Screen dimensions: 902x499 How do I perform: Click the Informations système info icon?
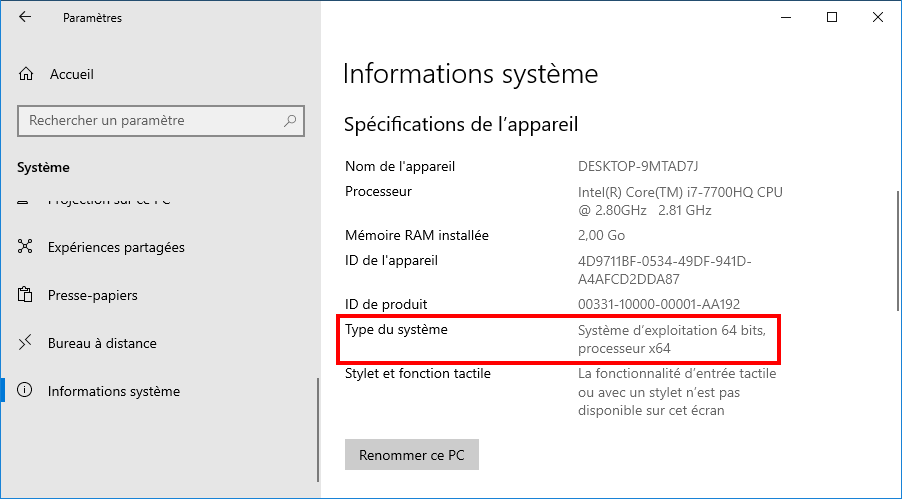click(x=27, y=391)
